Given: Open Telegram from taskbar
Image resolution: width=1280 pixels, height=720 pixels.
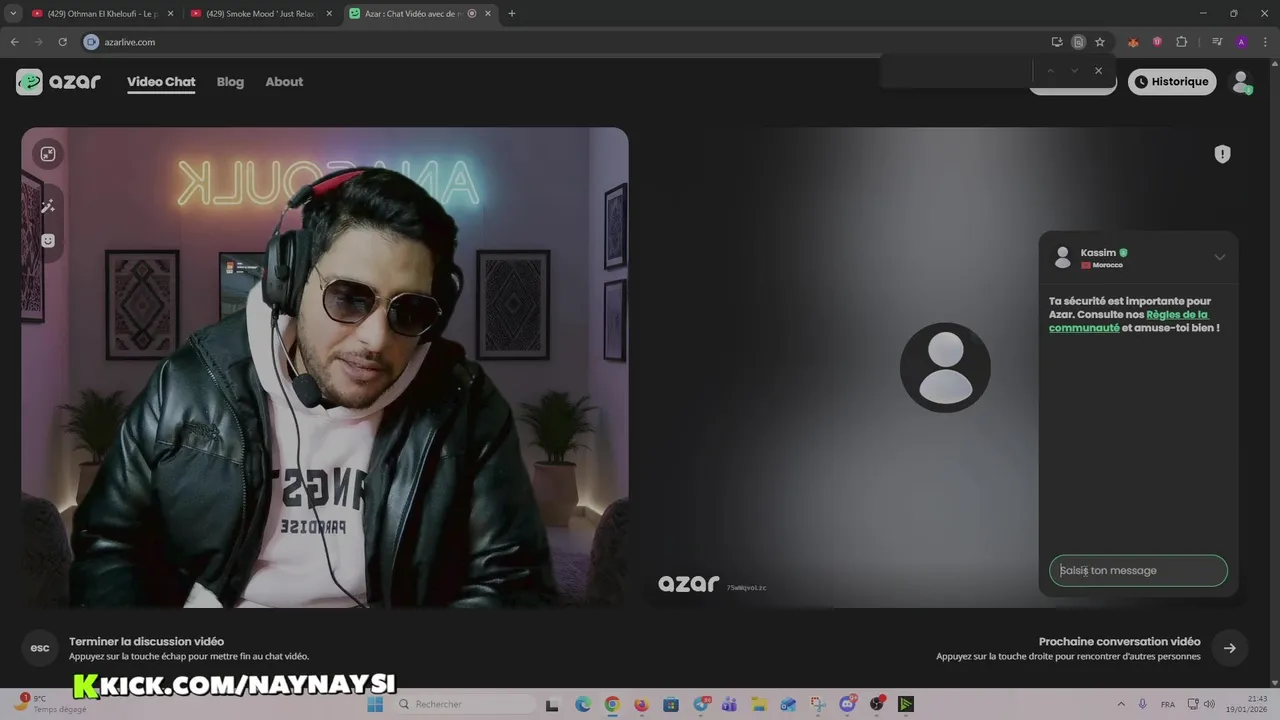Looking at the screenshot, I should point(702,704).
